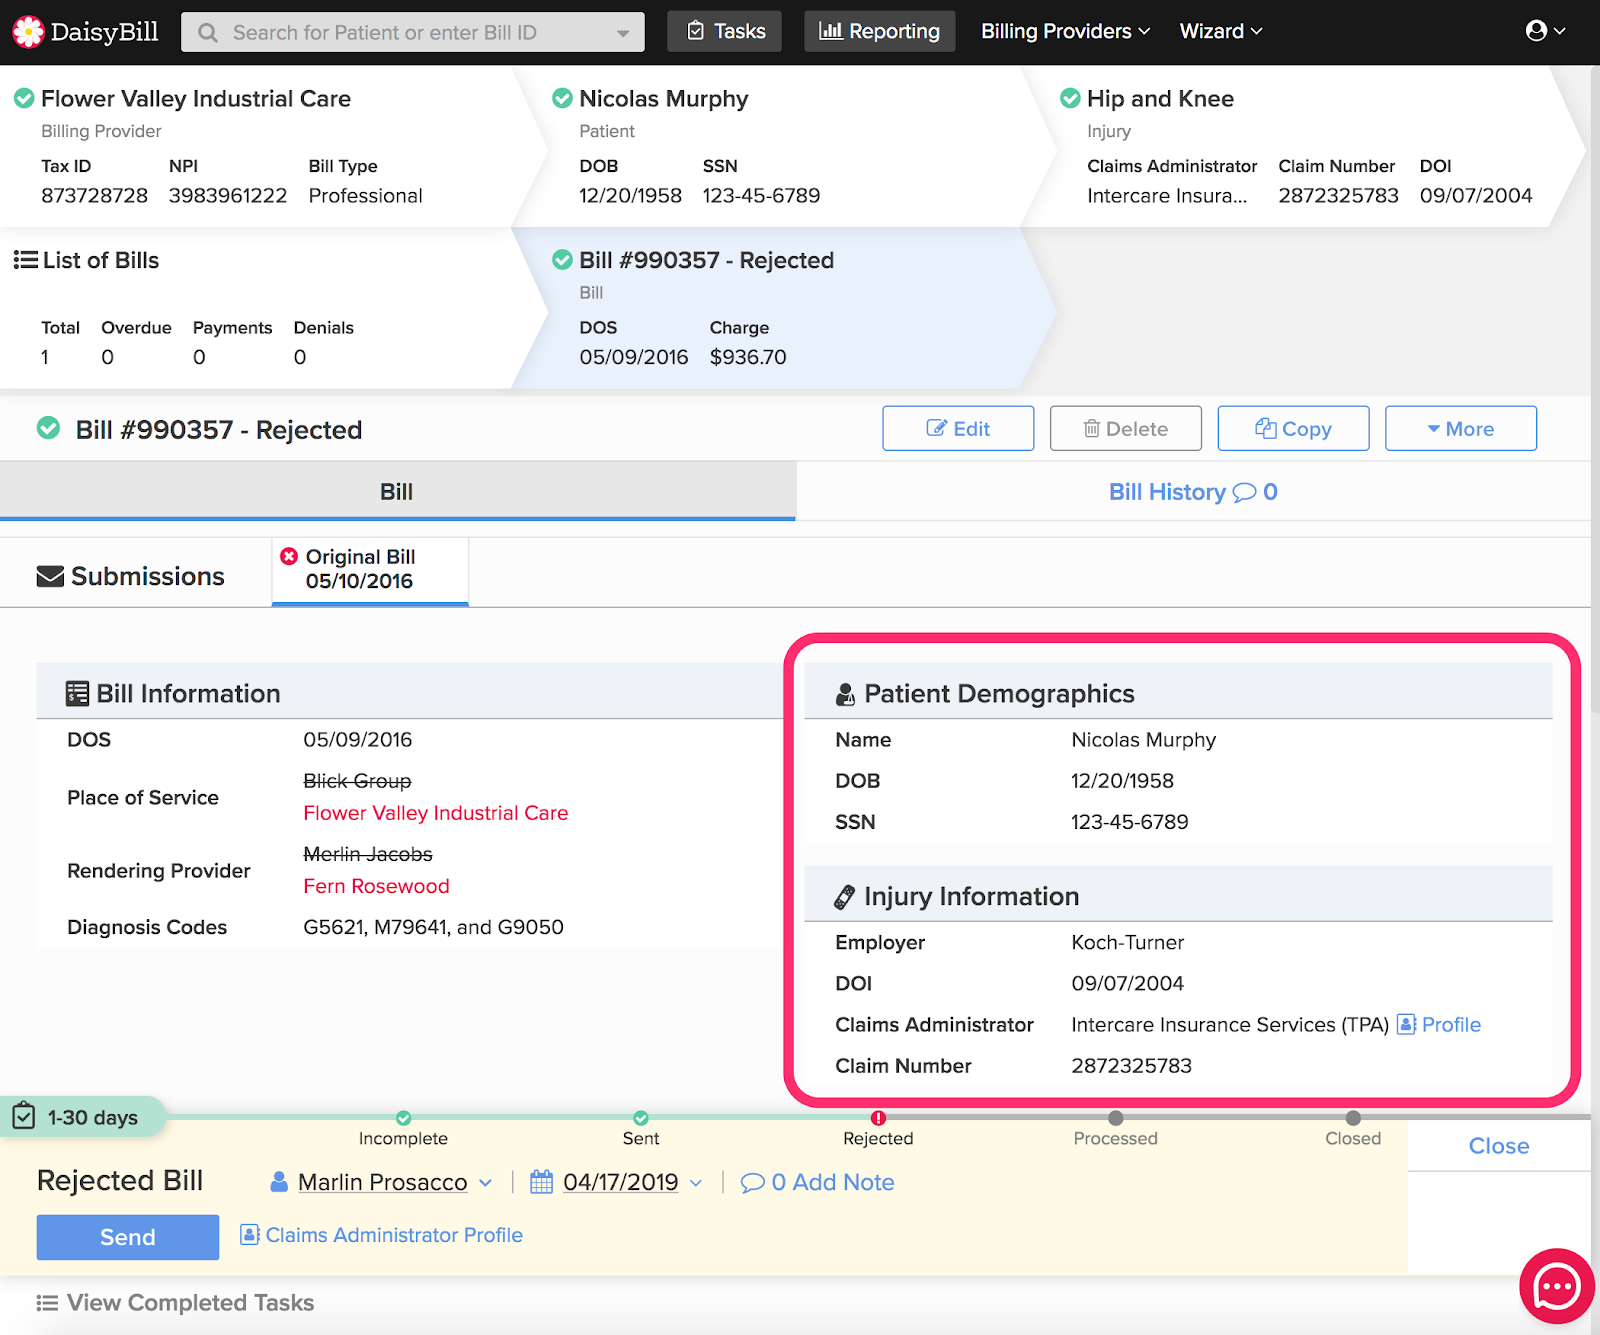Click the Add Note speech bubble icon
Image resolution: width=1600 pixels, height=1335 pixels.
point(752,1183)
